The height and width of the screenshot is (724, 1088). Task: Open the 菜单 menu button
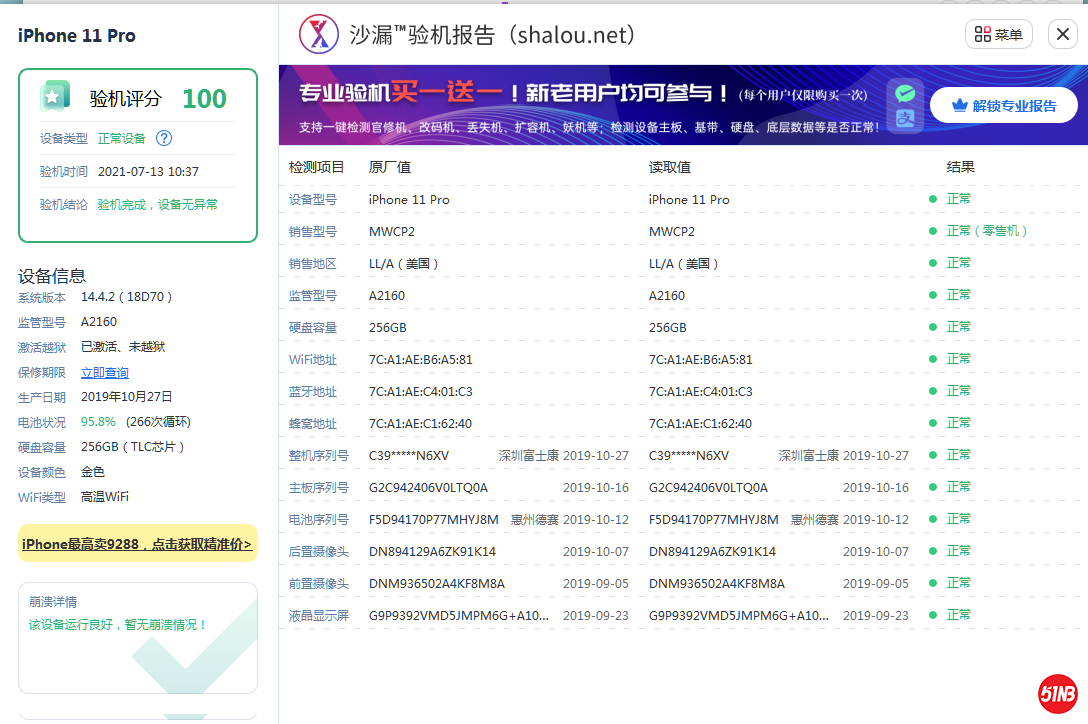pyautogui.click(x=997, y=35)
